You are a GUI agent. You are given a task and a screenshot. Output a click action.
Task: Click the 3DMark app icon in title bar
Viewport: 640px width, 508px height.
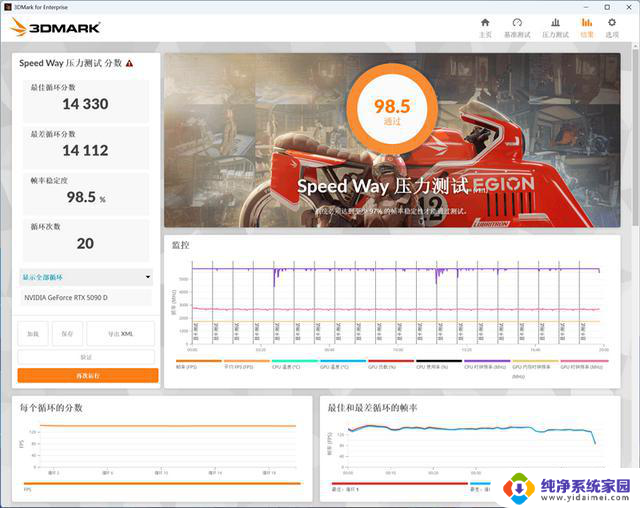click(7, 7)
